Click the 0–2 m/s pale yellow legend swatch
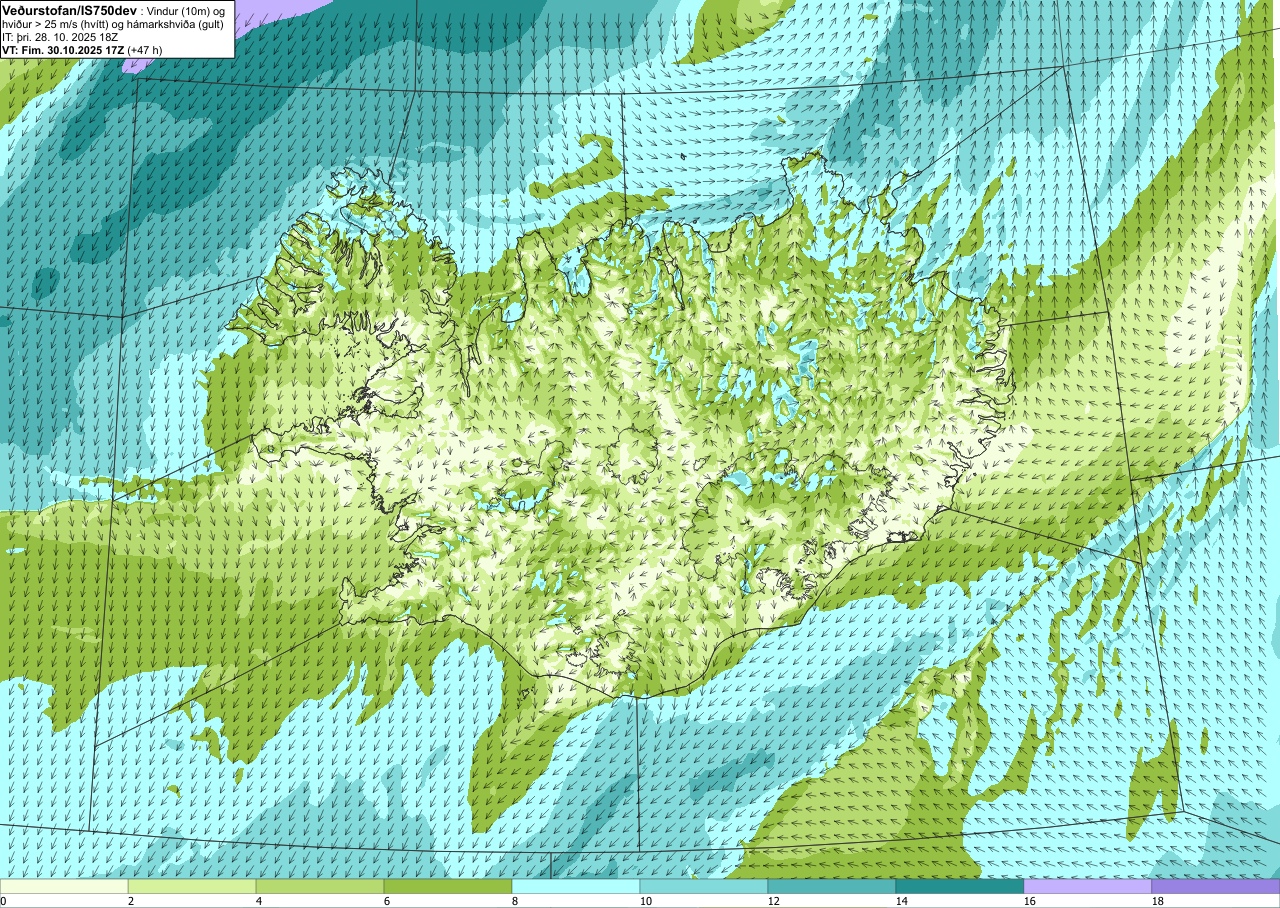Image resolution: width=1280 pixels, height=908 pixels. (x=64, y=886)
